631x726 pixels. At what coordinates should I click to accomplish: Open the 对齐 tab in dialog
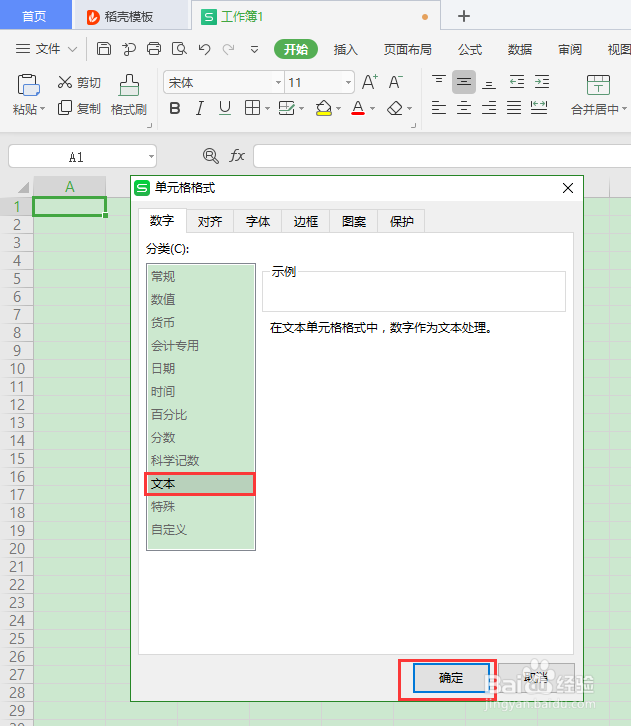(210, 221)
